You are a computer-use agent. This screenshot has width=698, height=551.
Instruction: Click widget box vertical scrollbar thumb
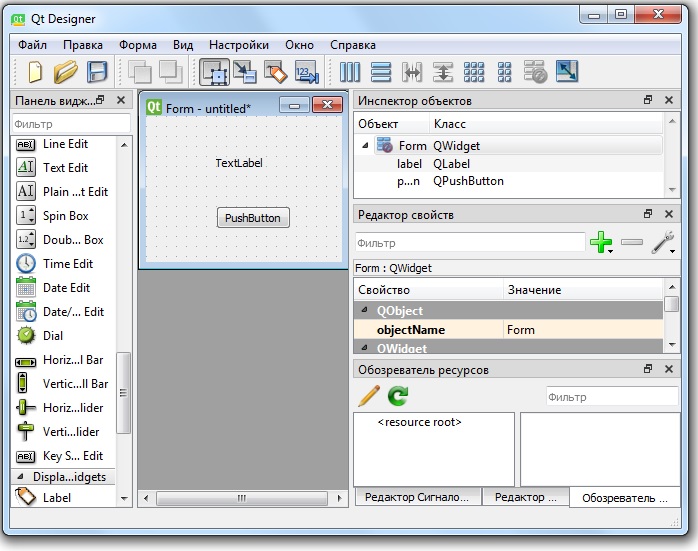(x=123, y=393)
